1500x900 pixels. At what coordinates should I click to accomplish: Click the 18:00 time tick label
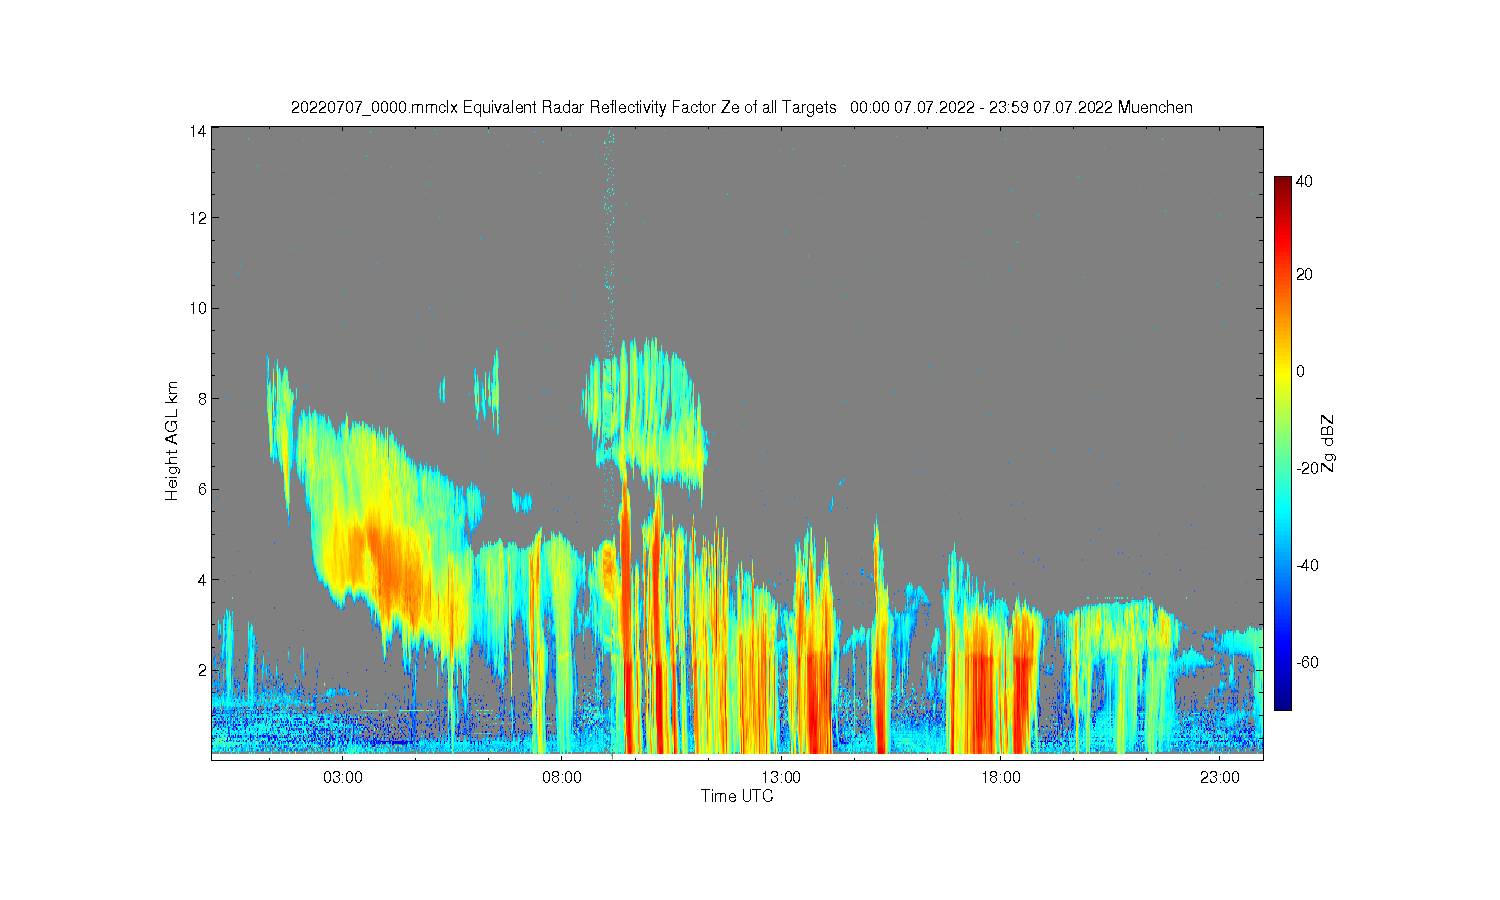pos(1000,778)
